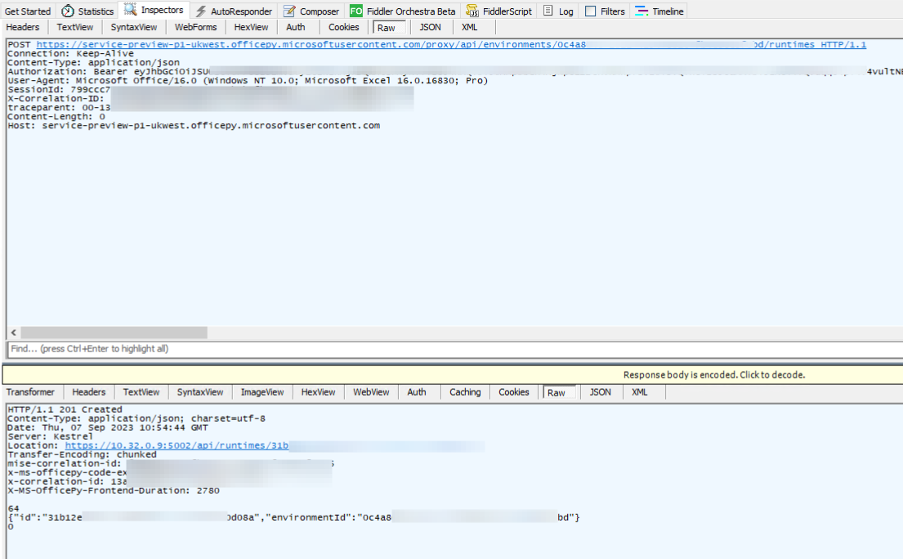
Task: Select response SyntaxView inspector tab
Action: (x=200, y=392)
